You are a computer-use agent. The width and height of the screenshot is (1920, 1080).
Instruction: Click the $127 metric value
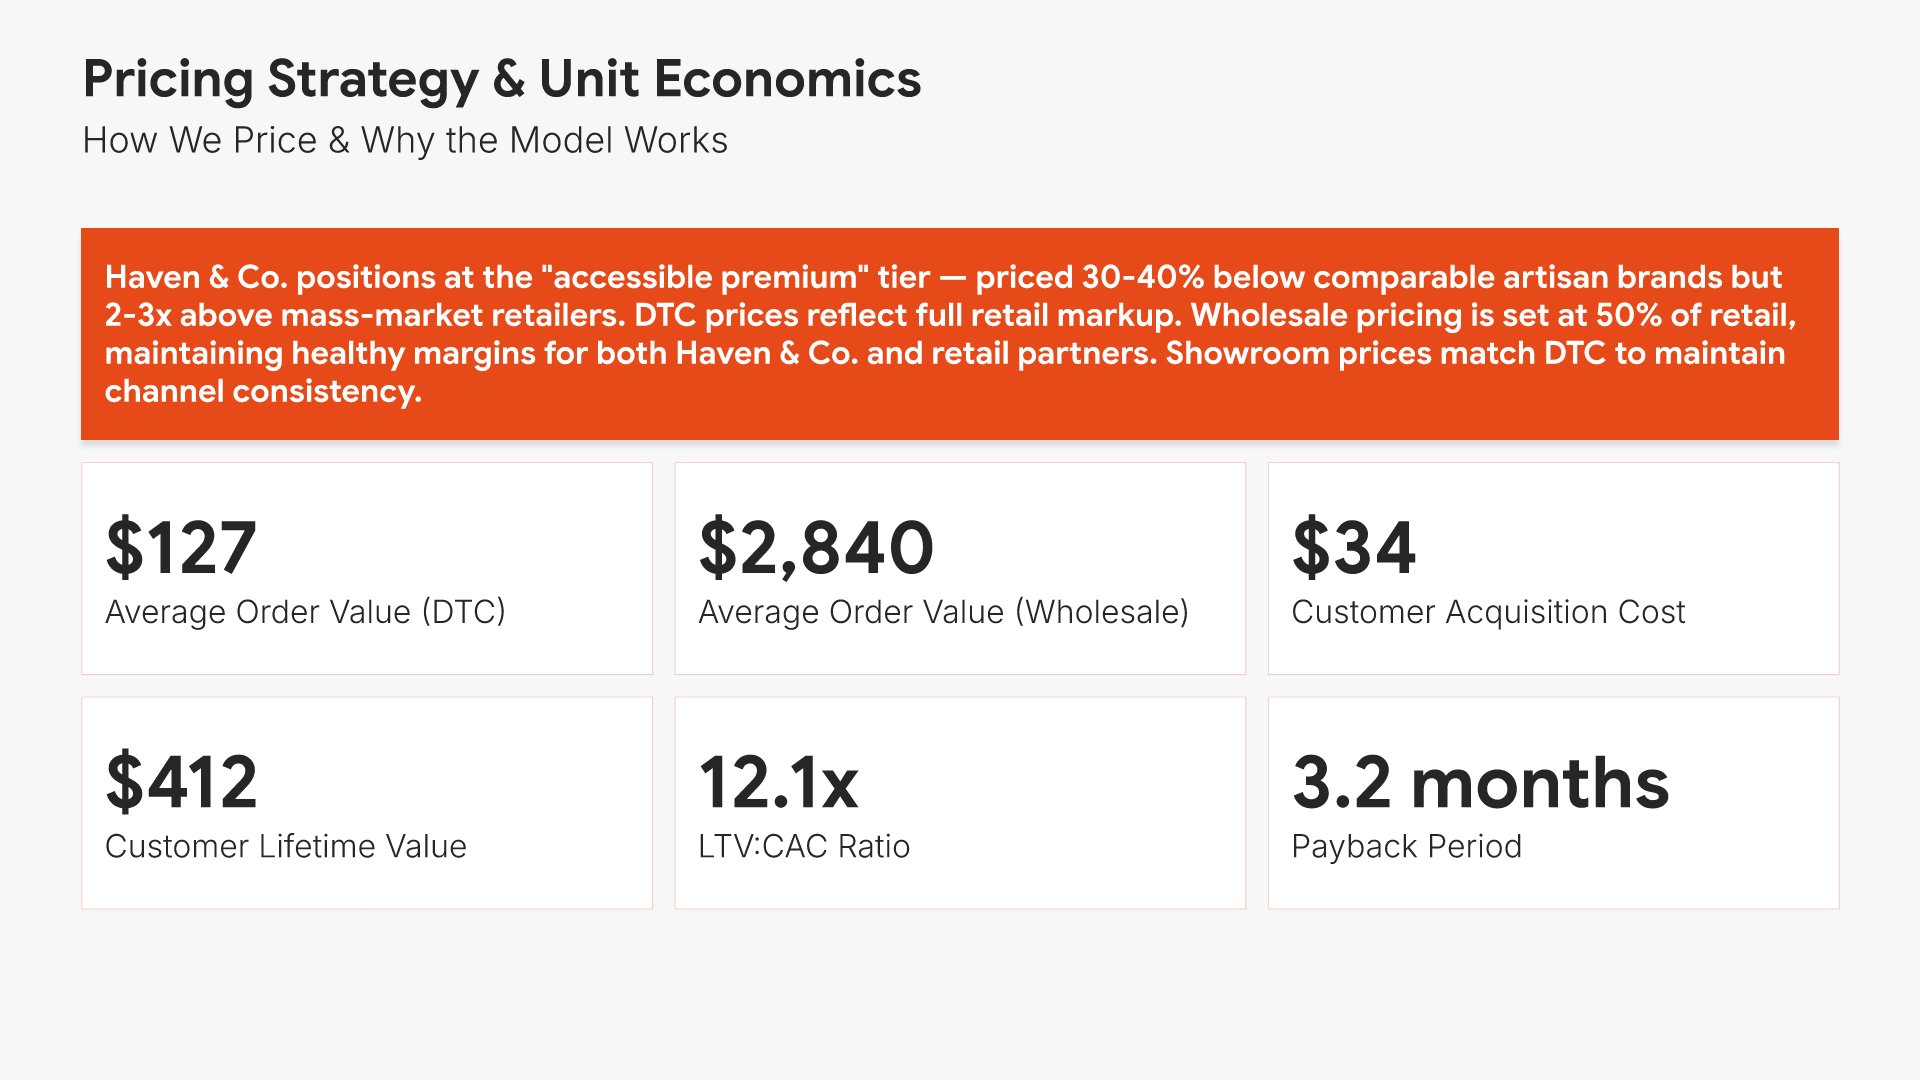pyautogui.click(x=181, y=548)
